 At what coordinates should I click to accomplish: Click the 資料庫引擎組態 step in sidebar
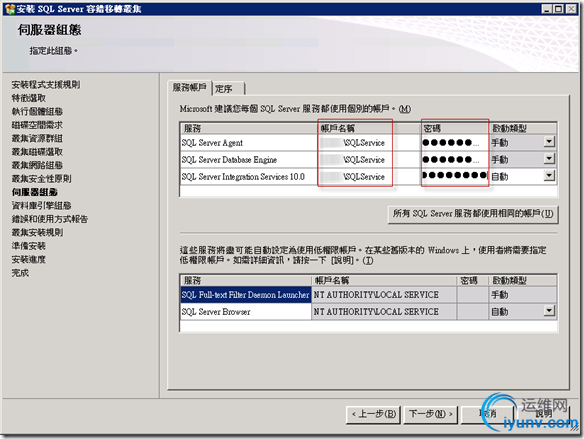click(41, 206)
